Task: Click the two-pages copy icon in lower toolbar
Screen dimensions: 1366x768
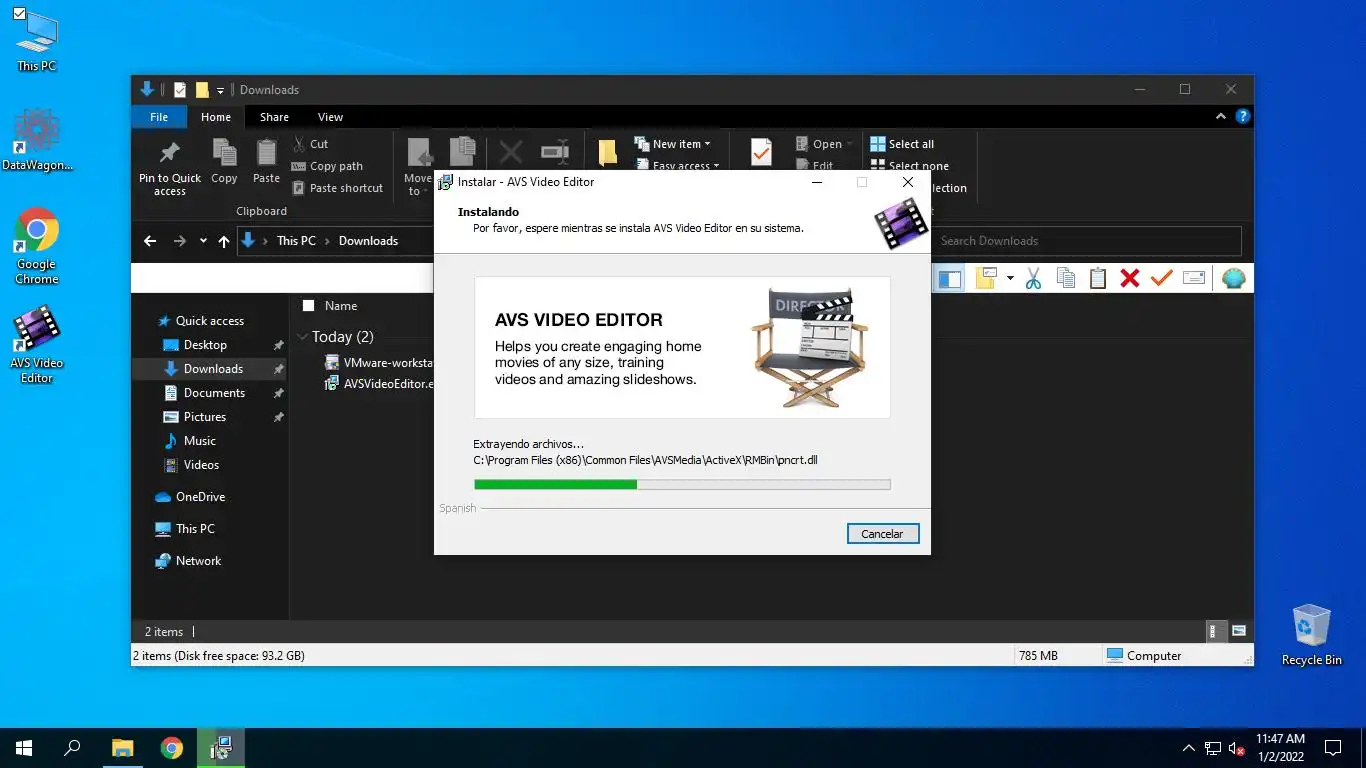Action: [x=1066, y=279]
